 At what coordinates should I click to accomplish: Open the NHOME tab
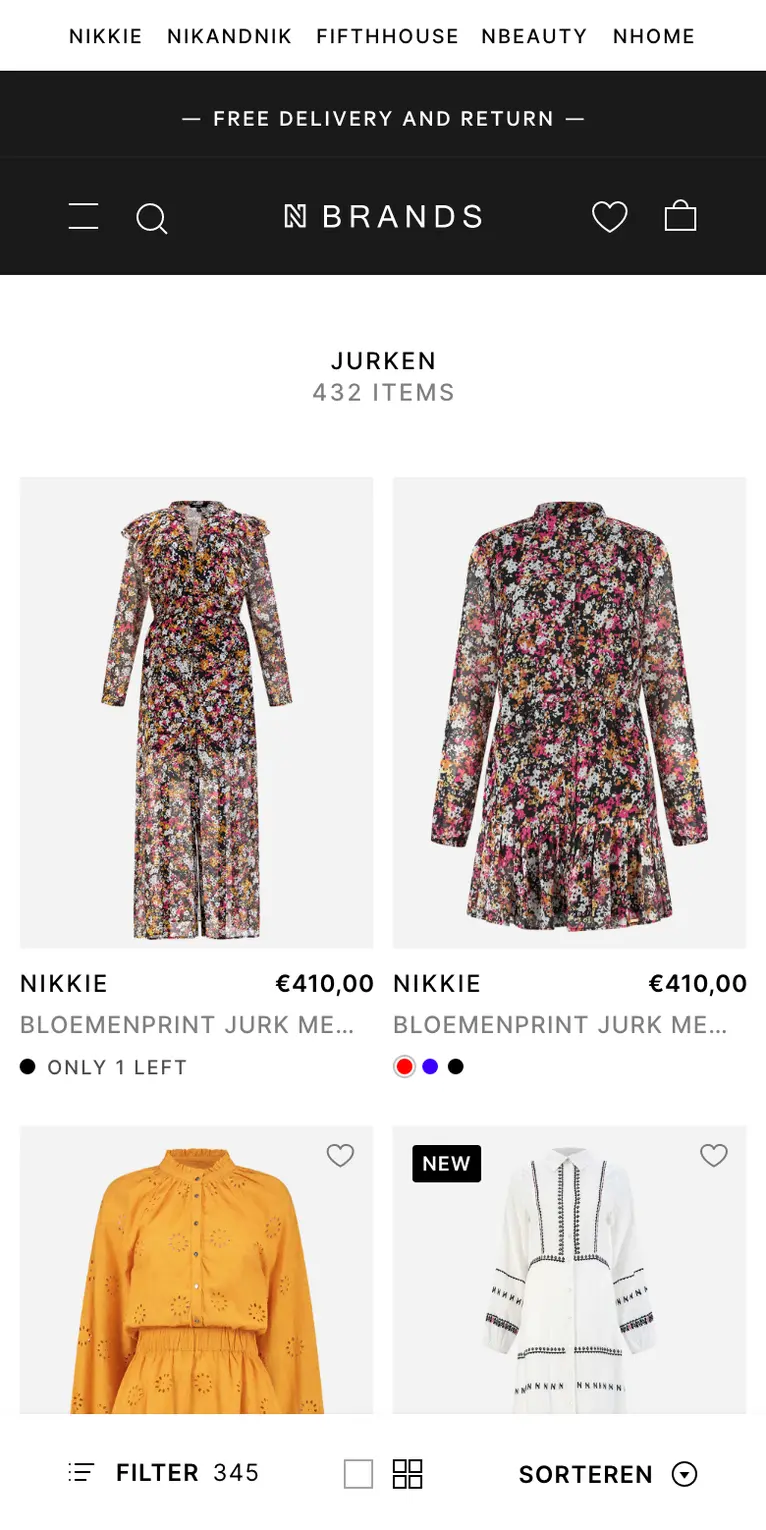[653, 37]
